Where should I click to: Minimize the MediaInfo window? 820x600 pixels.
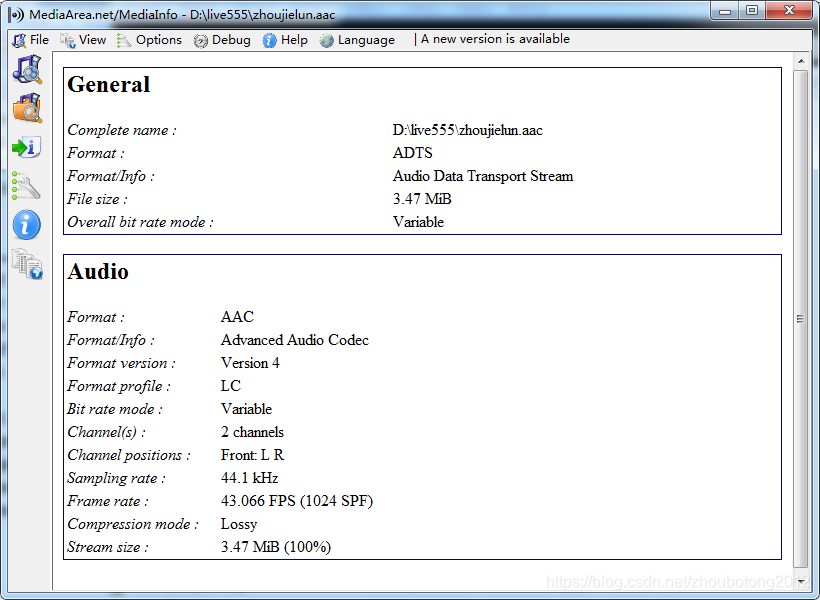725,11
